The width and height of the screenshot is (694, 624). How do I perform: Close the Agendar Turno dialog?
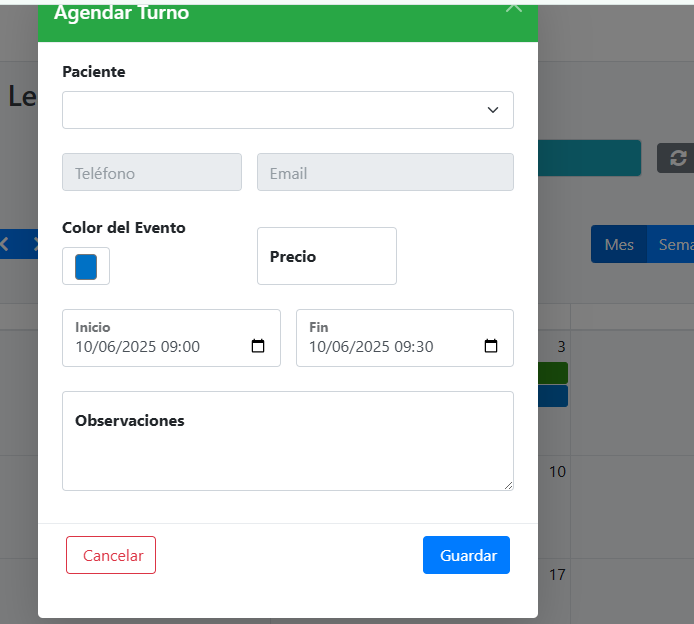(514, 7)
